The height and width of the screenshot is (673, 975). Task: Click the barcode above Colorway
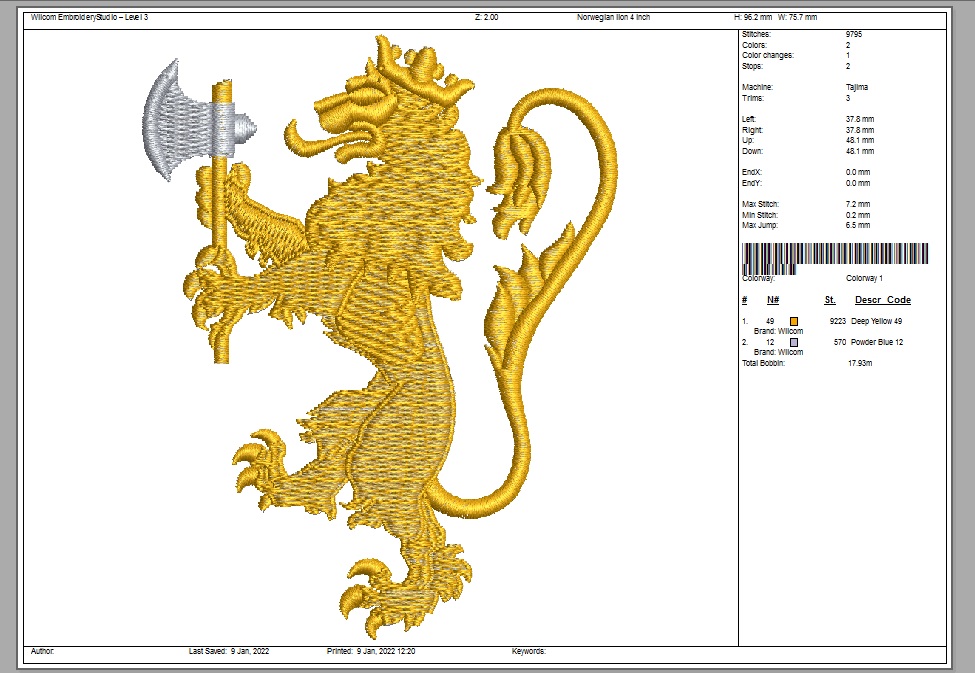[835, 256]
